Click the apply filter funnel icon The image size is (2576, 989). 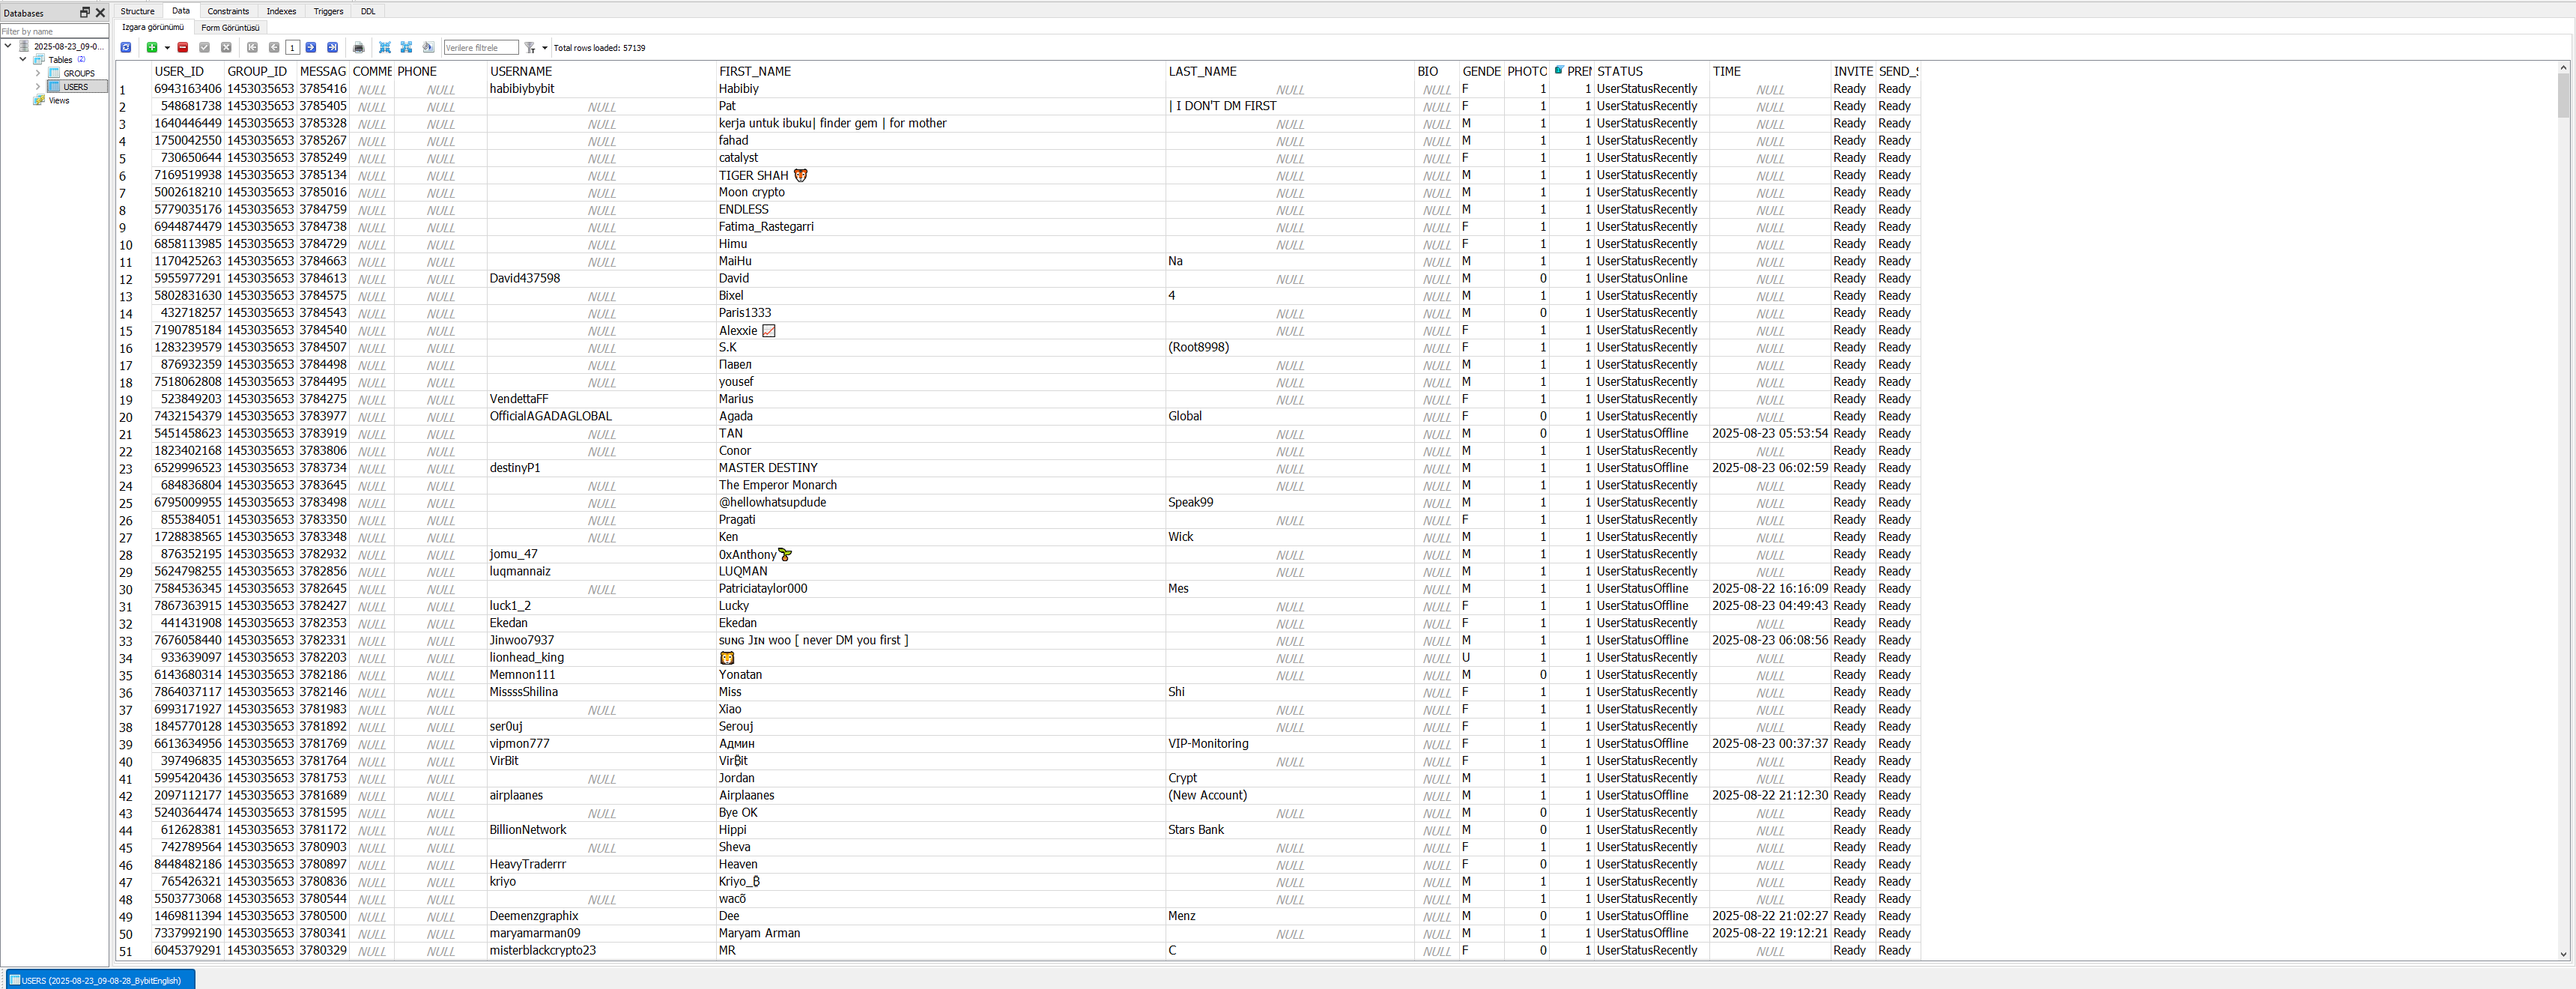tap(530, 47)
